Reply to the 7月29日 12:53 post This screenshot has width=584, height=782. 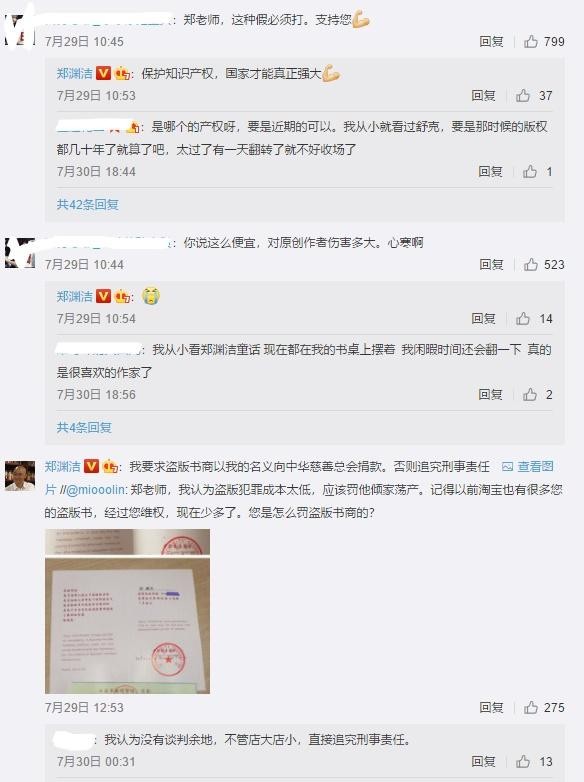[x=491, y=707]
